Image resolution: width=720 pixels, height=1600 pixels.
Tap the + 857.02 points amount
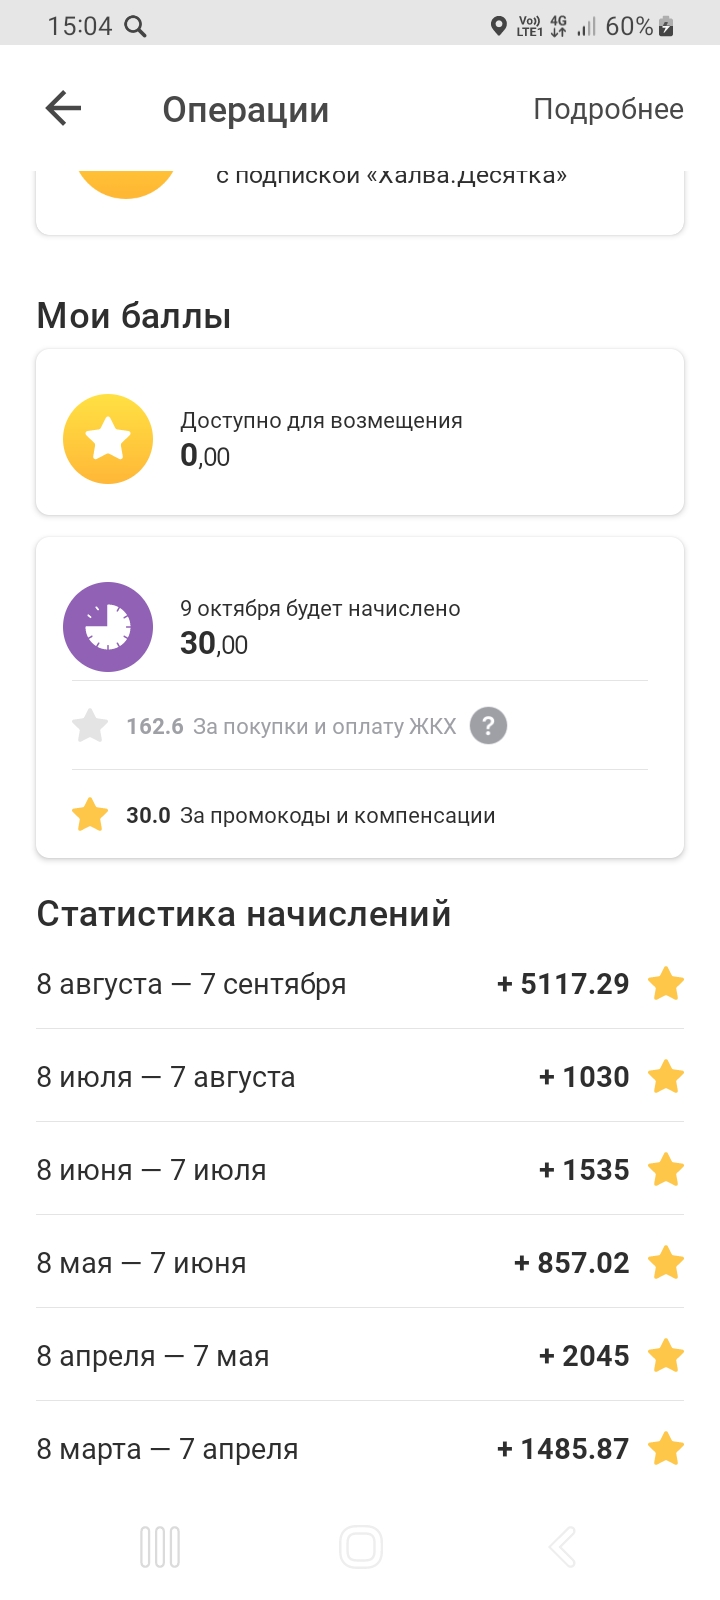(x=572, y=1263)
